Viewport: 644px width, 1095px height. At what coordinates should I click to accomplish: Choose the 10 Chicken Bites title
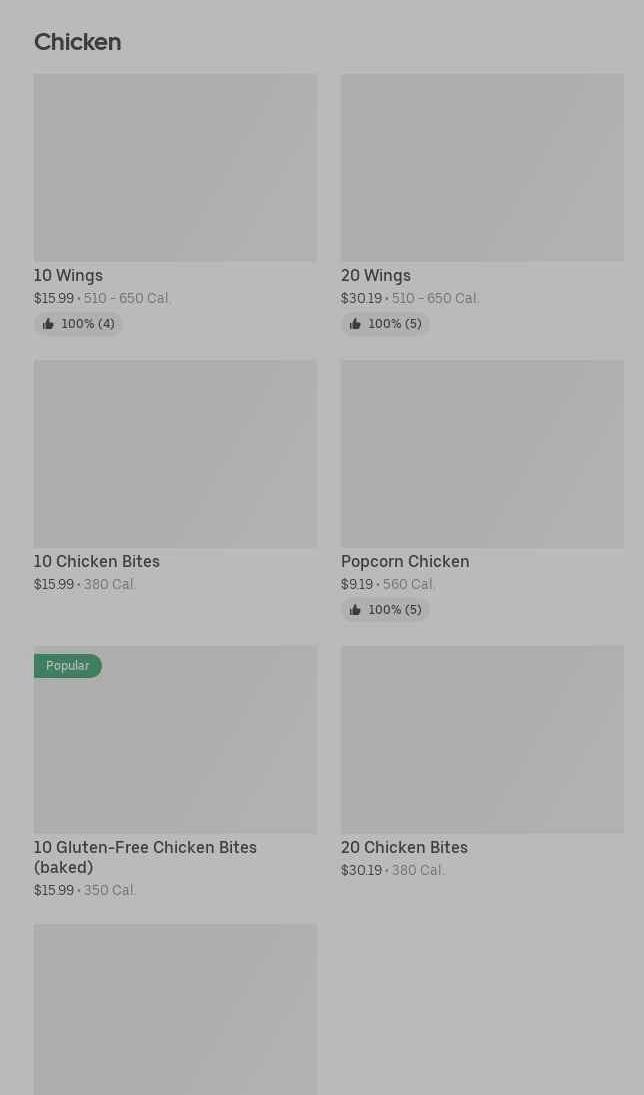tap(97, 562)
